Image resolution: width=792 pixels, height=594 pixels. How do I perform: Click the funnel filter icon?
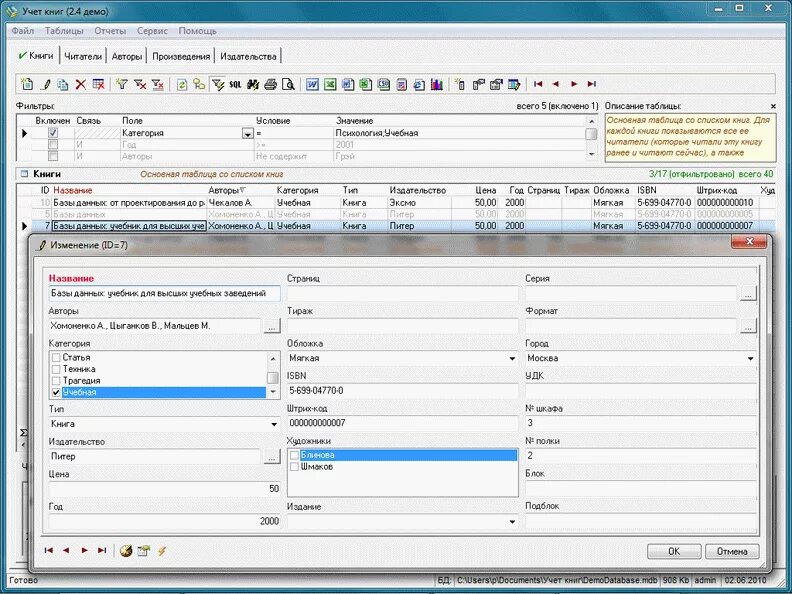pyautogui.click(x=121, y=84)
